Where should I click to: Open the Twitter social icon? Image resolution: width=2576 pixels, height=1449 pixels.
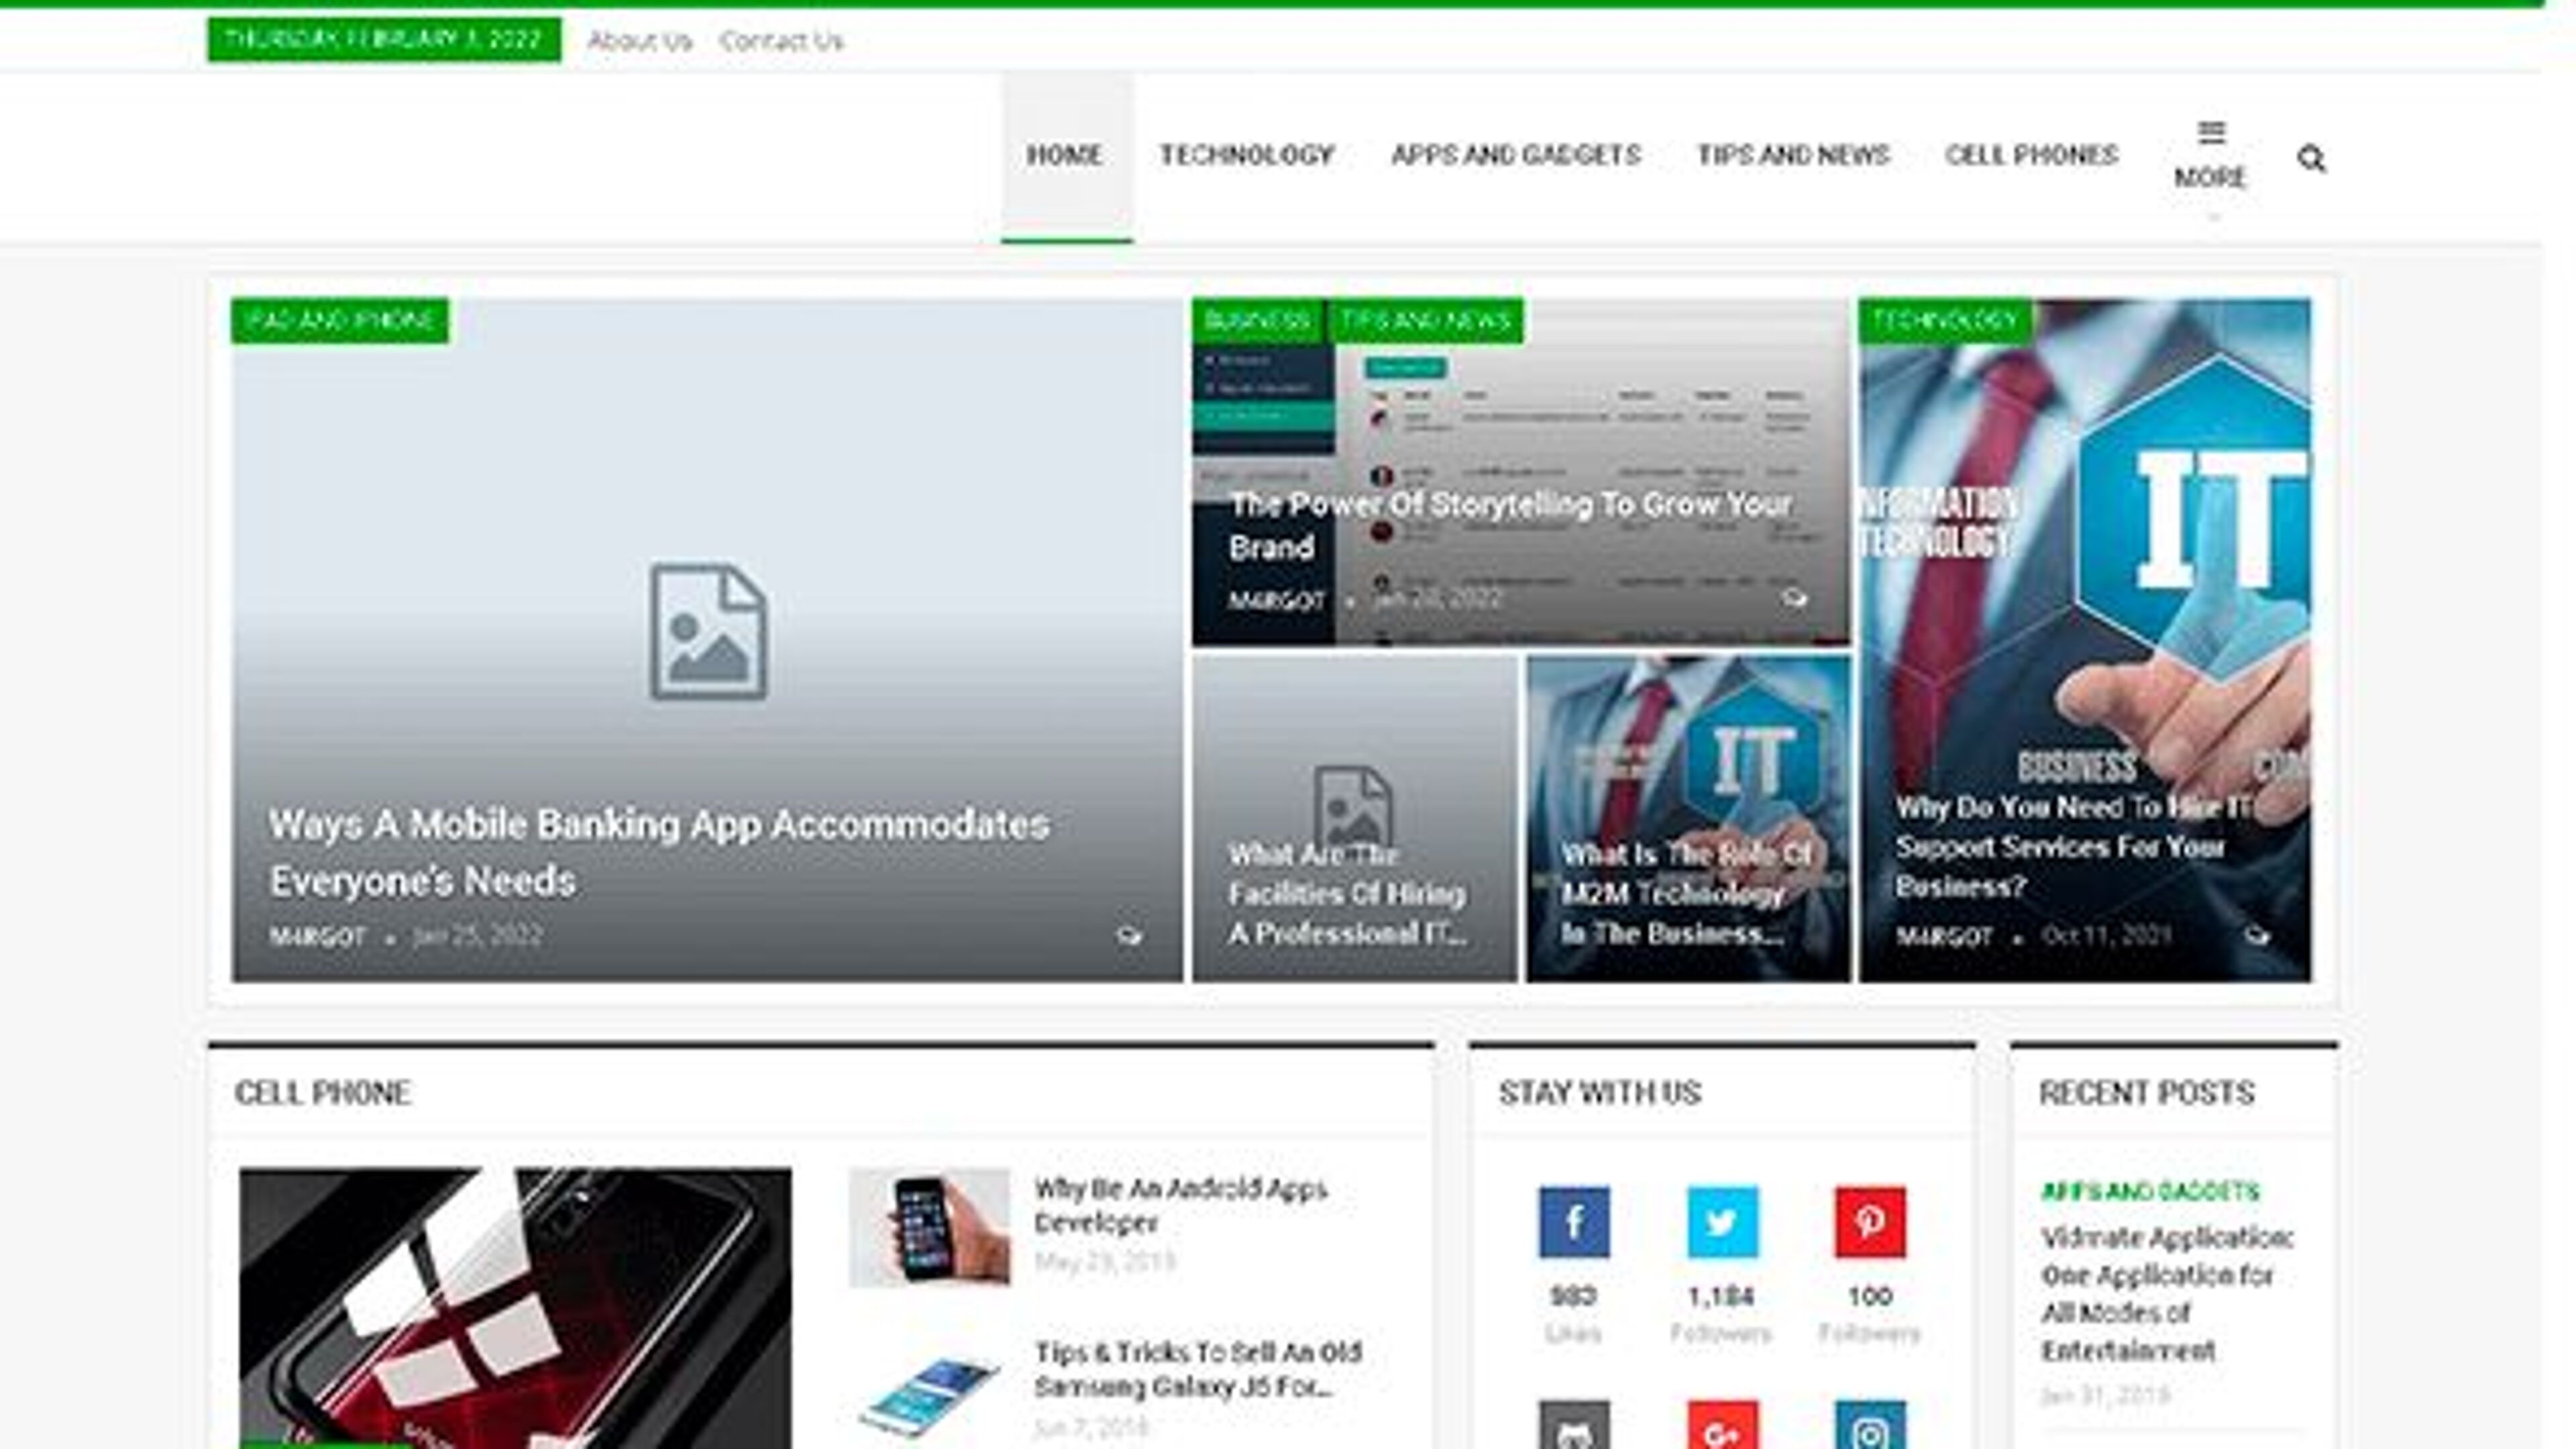(x=1722, y=1221)
